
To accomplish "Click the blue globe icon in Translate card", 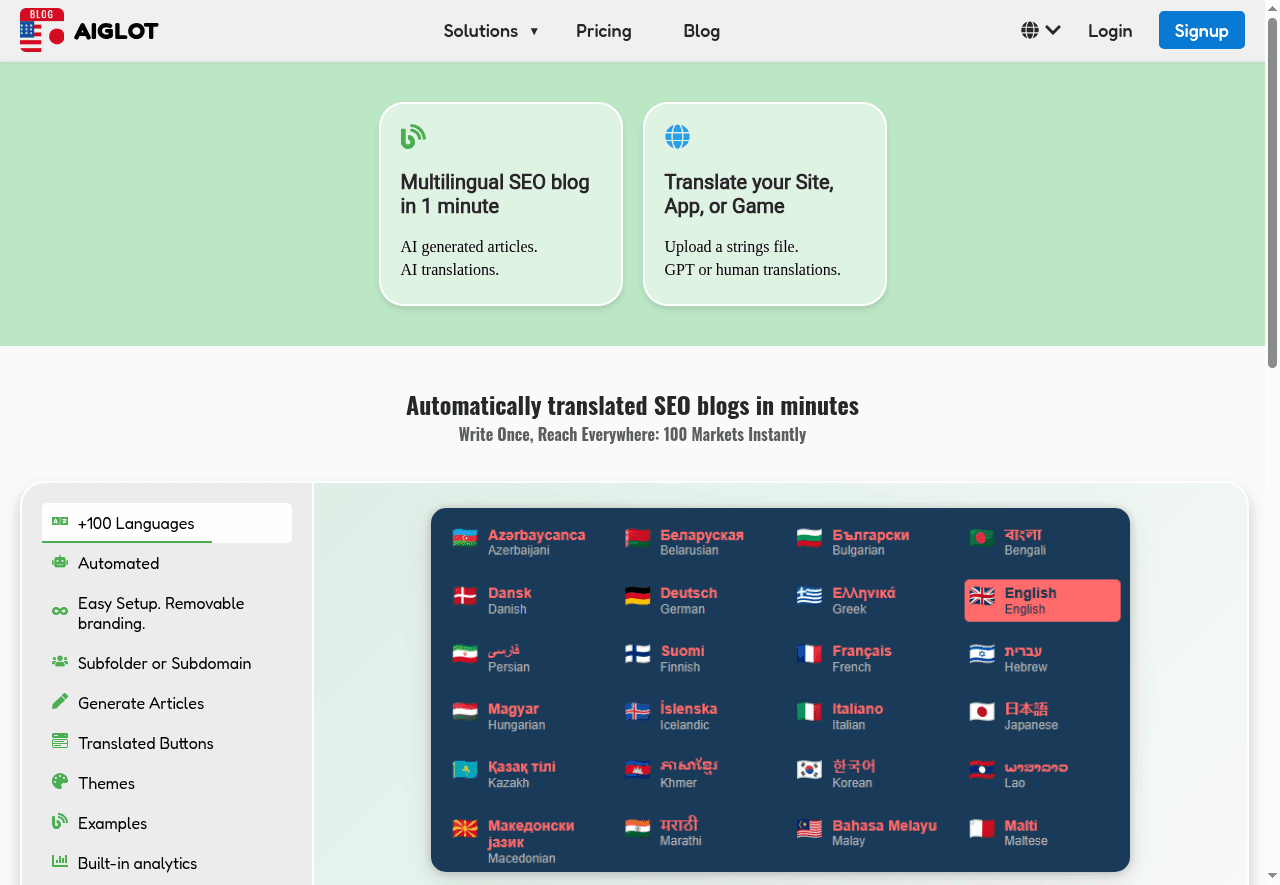I will click(x=677, y=137).
